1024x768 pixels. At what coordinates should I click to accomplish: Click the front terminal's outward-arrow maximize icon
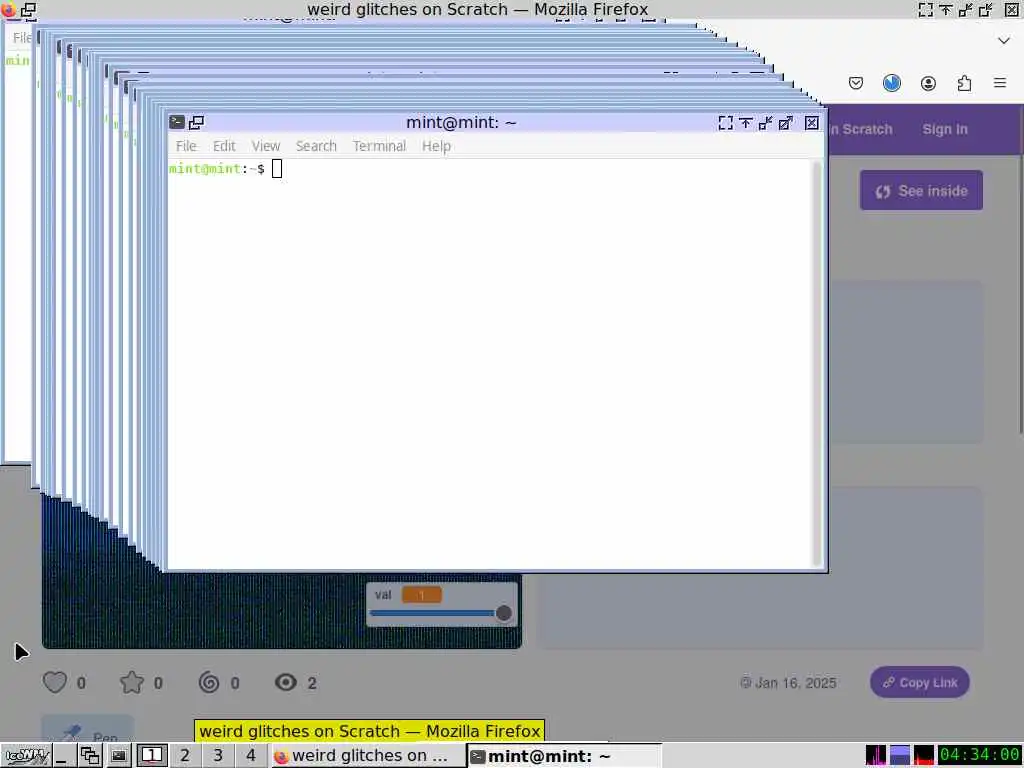click(786, 123)
